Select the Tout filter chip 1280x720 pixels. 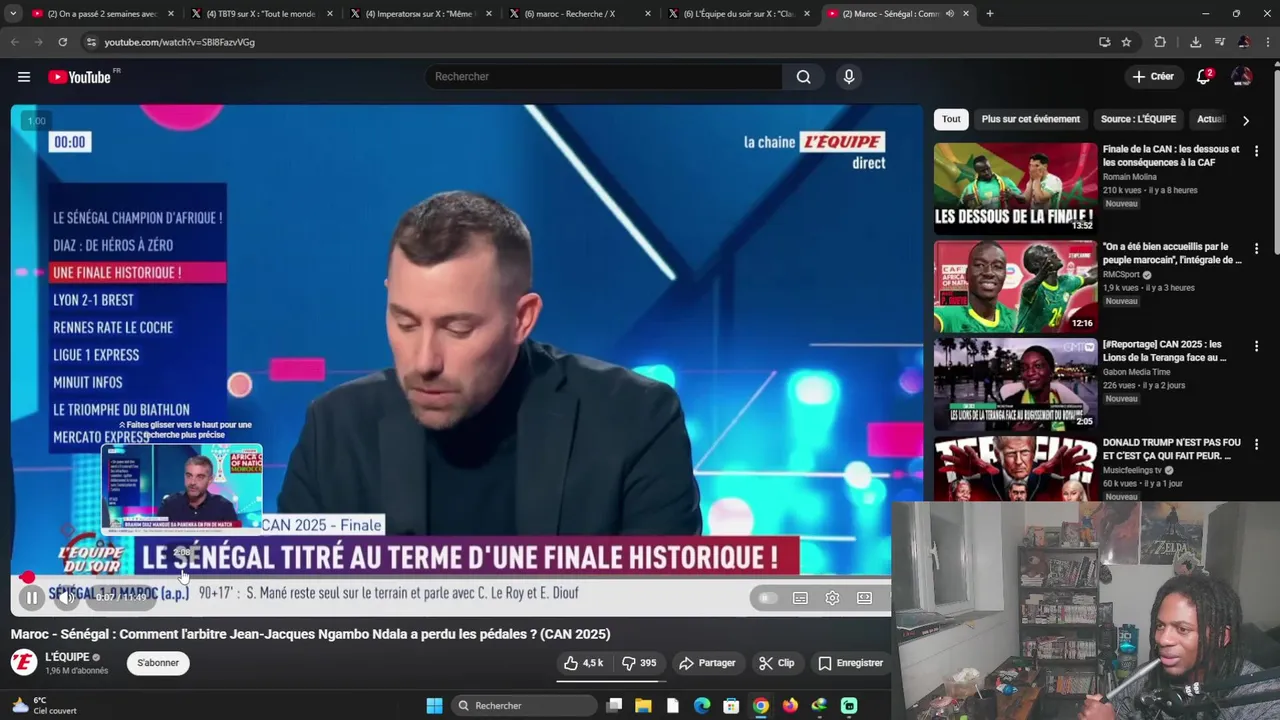tap(951, 119)
